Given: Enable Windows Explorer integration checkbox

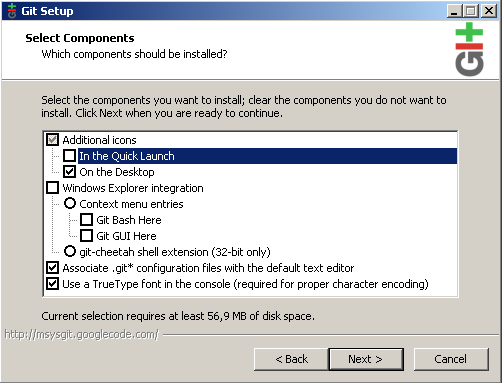Looking at the screenshot, I should tap(53, 188).
